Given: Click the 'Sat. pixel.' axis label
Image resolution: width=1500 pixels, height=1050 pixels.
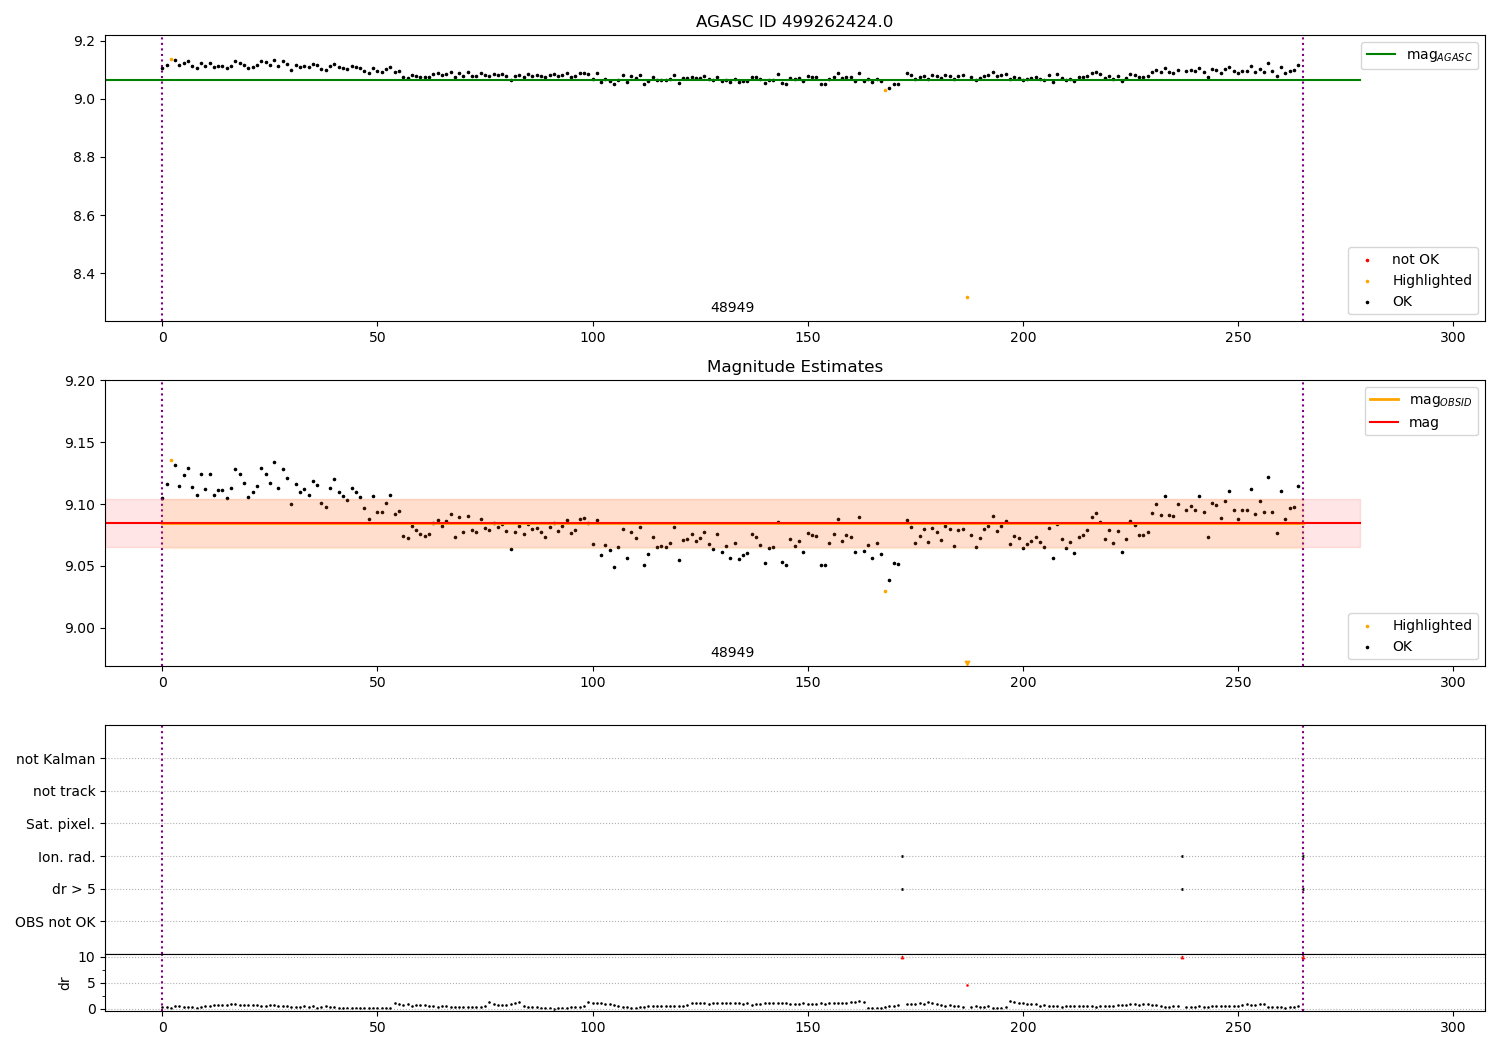Looking at the screenshot, I should (x=61, y=824).
